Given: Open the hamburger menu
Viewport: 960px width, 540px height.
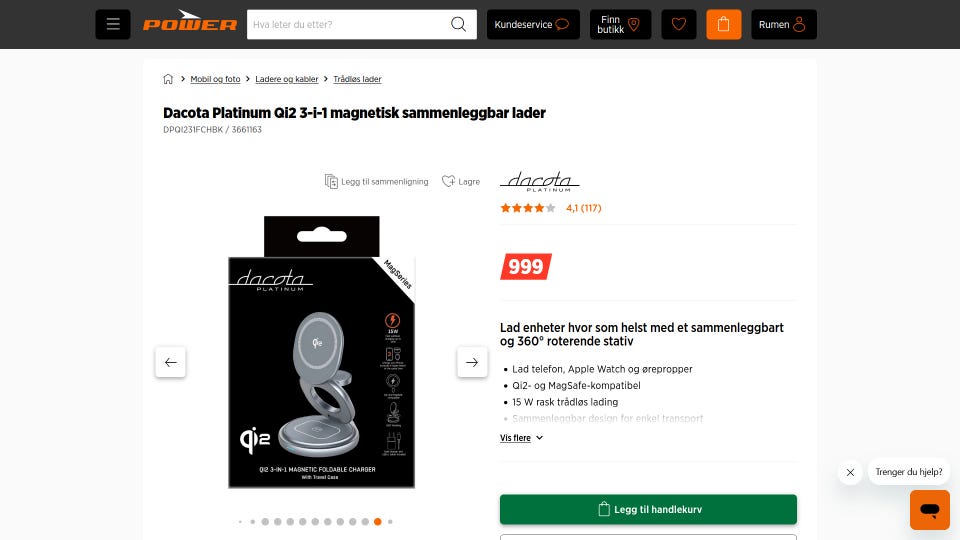Looking at the screenshot, I should (x=113, y=24).
